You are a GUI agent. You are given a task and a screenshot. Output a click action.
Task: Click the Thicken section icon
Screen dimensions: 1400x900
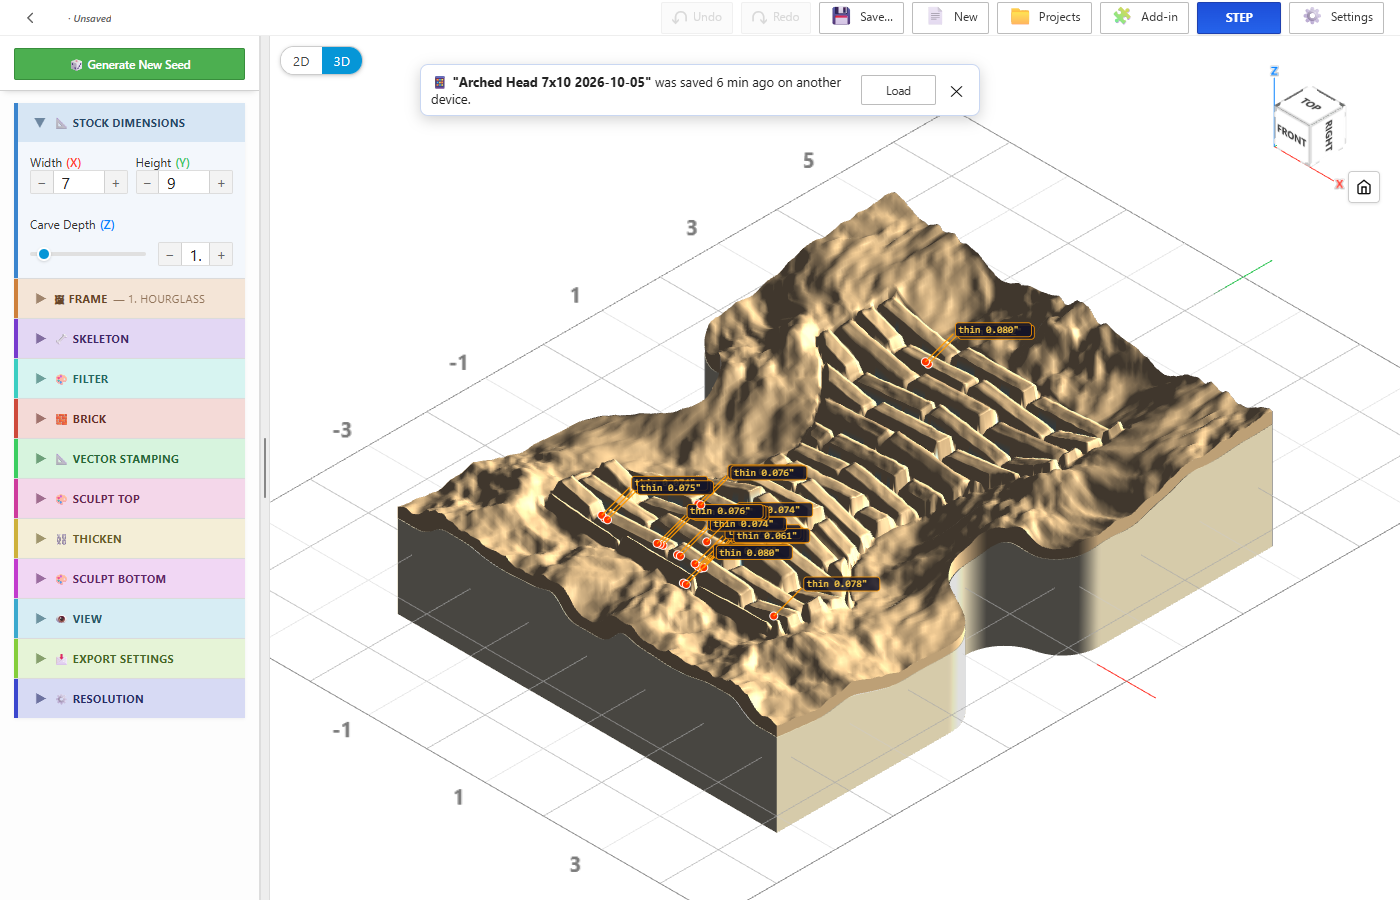pyautogui.click(x=61, y=539)
